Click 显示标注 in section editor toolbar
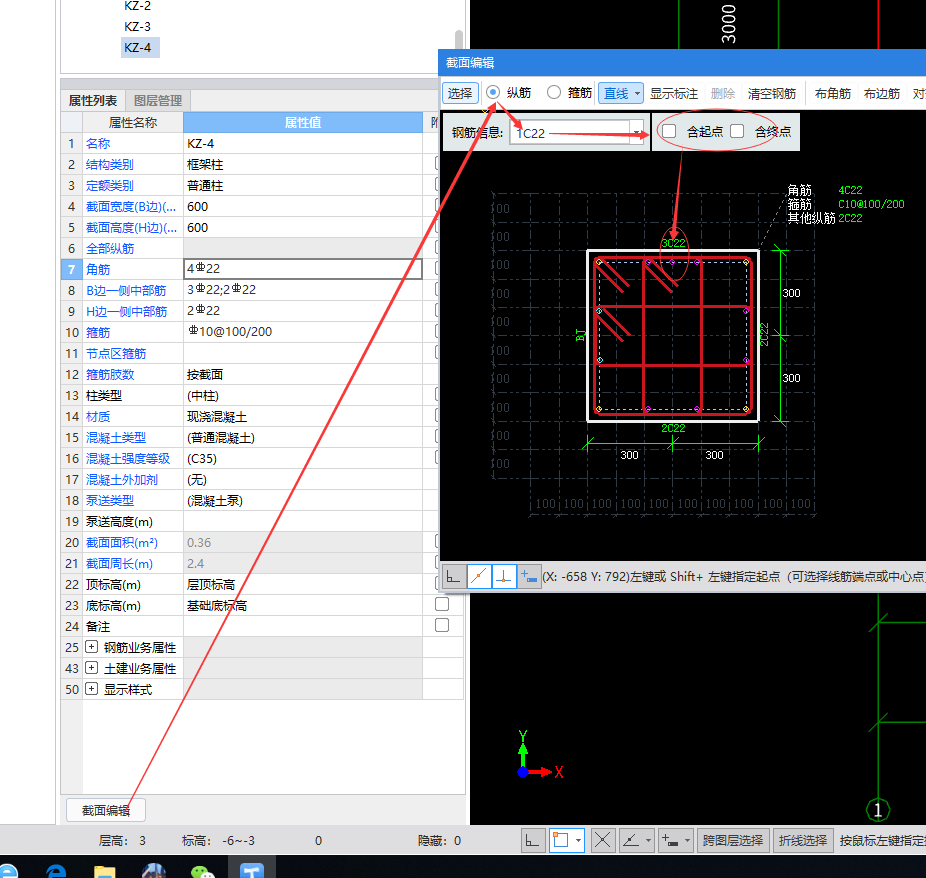Viewport: 926px width, 878px height. pos(674,93)
